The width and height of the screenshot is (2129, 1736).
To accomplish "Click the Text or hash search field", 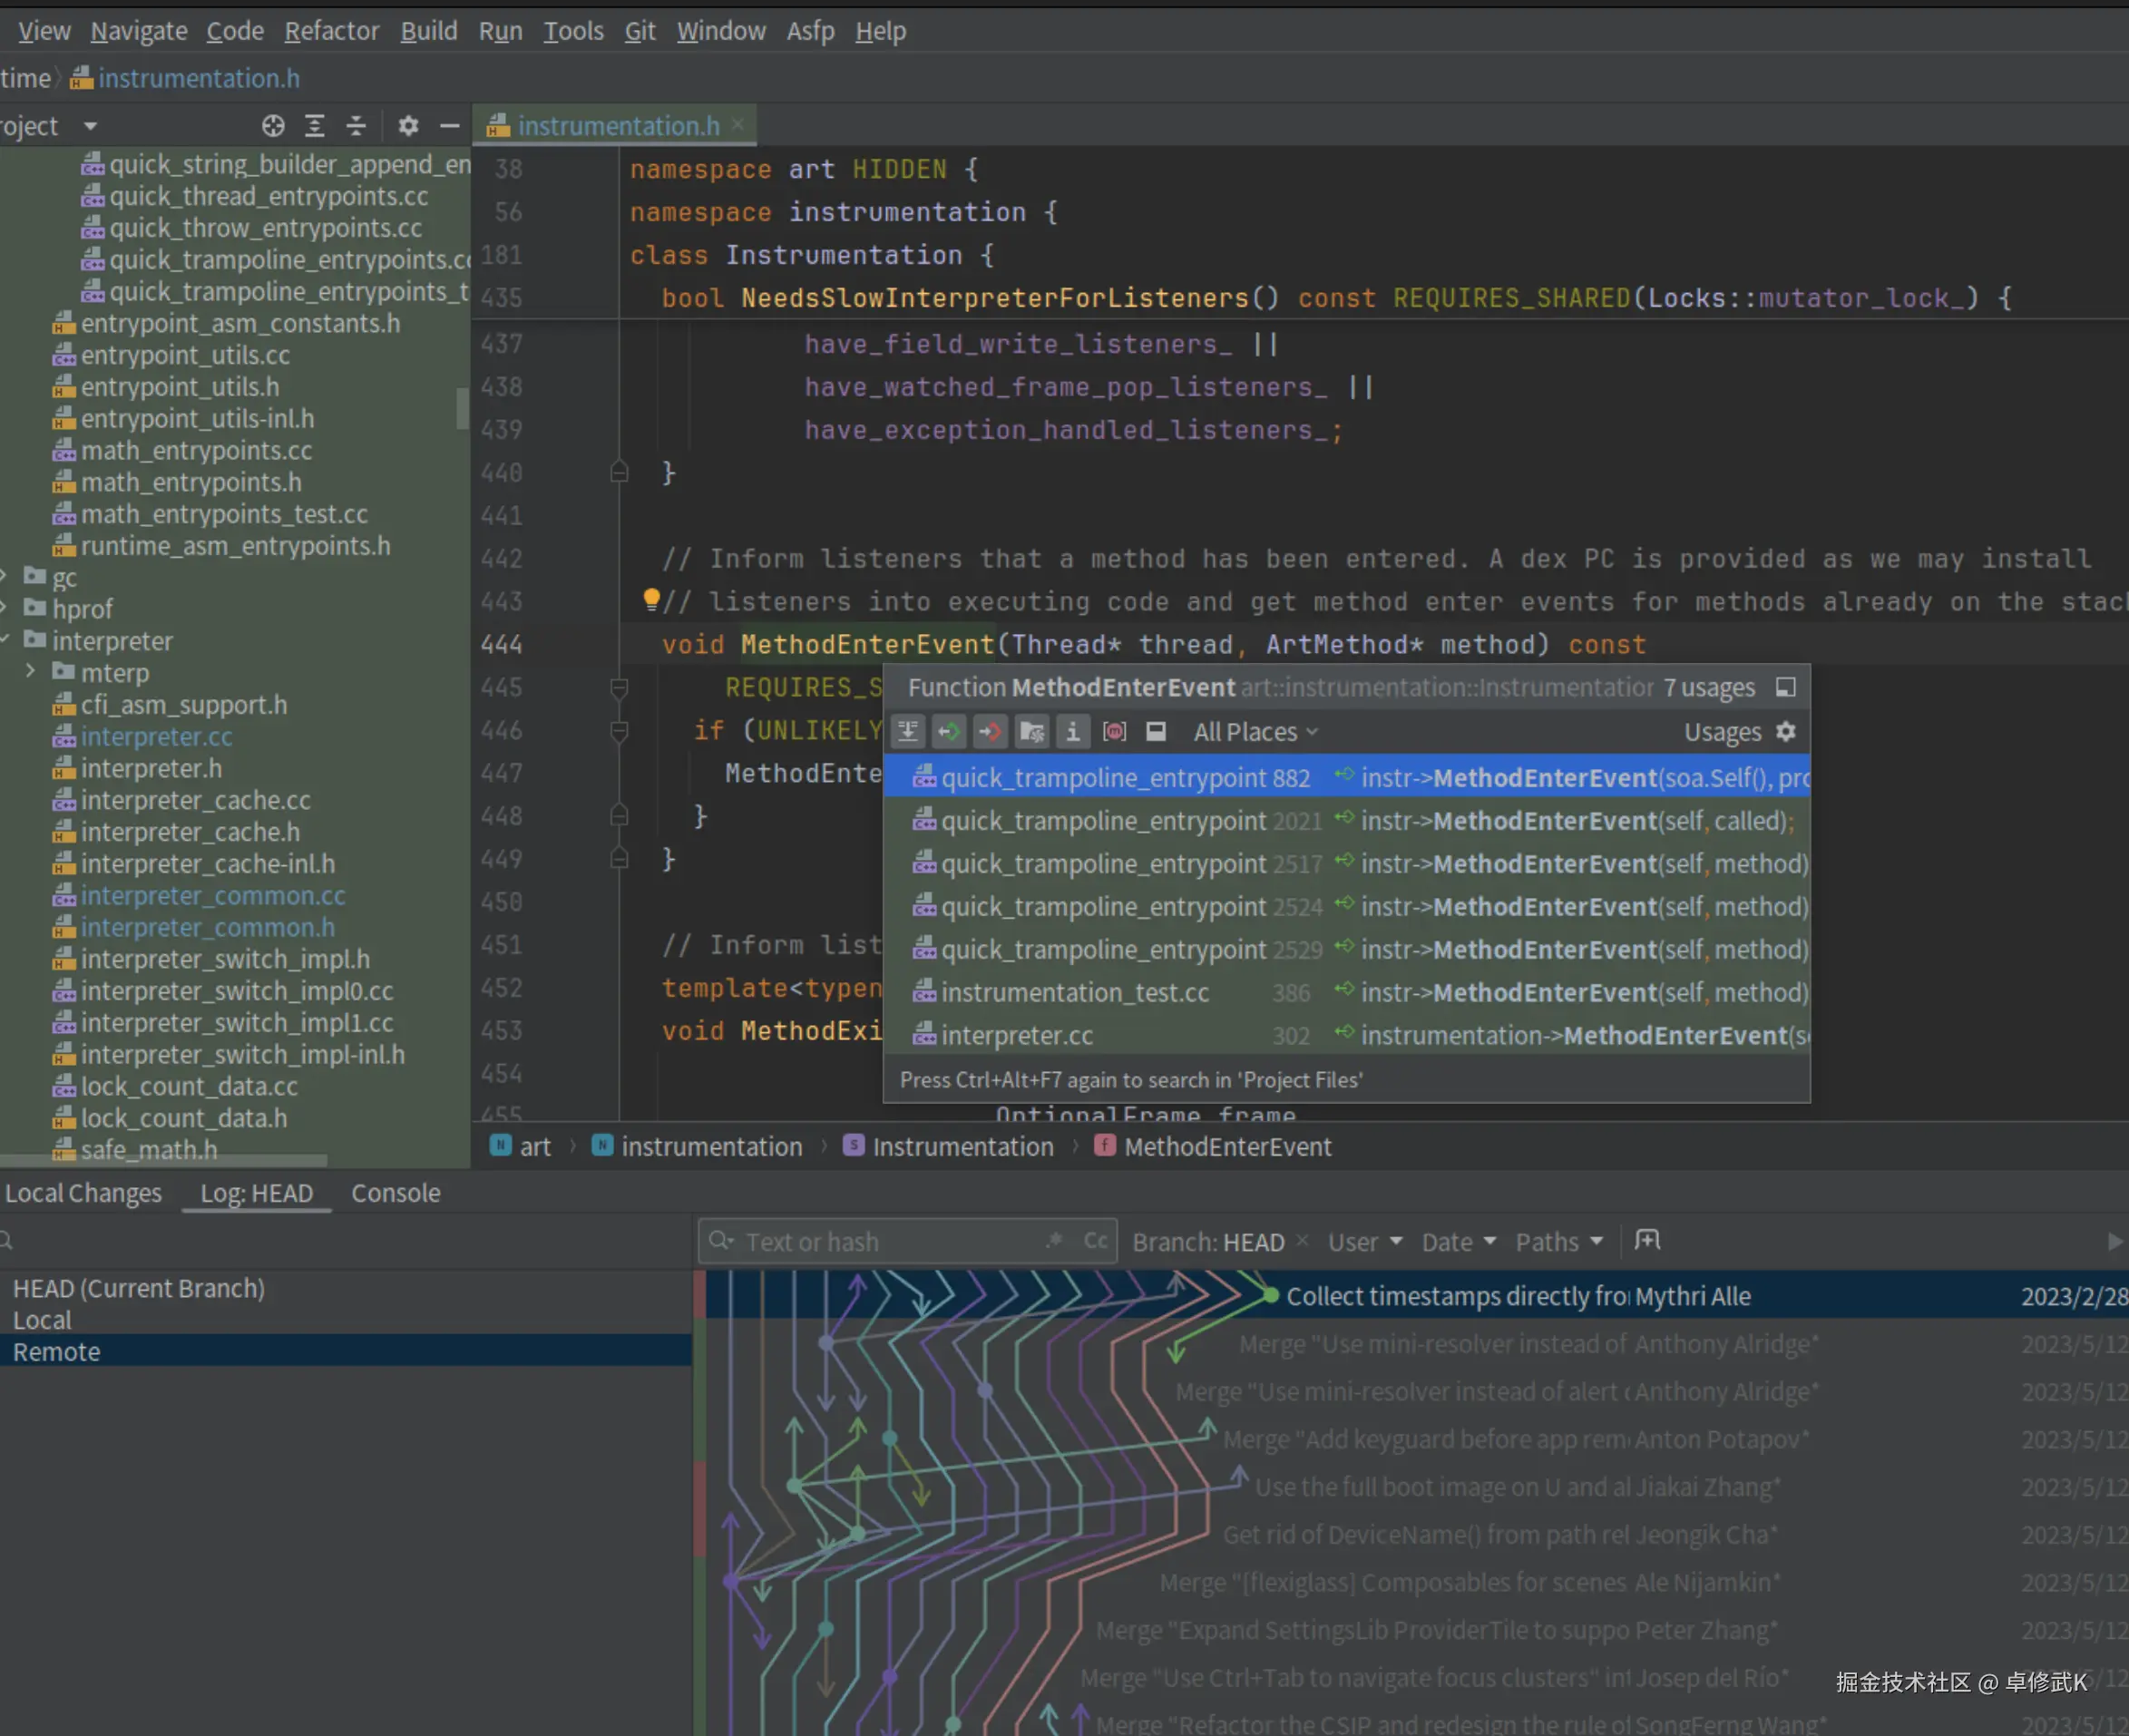I will 880,1242.
